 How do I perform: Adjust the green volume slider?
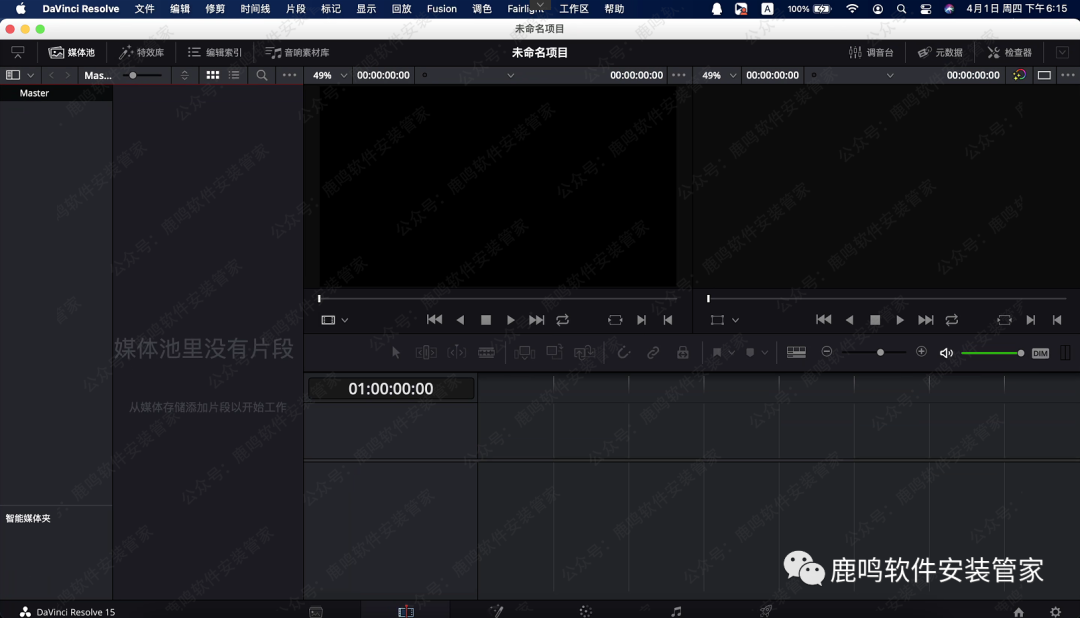click(990, 353)
